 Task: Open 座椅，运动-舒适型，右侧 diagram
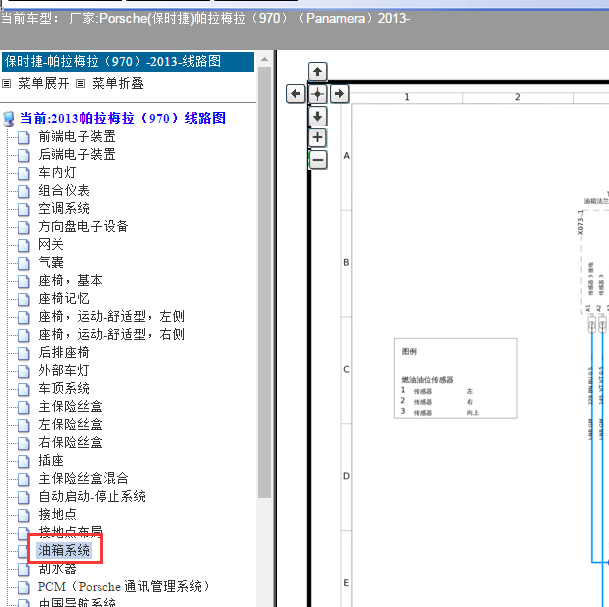click(x=111, y=334)
